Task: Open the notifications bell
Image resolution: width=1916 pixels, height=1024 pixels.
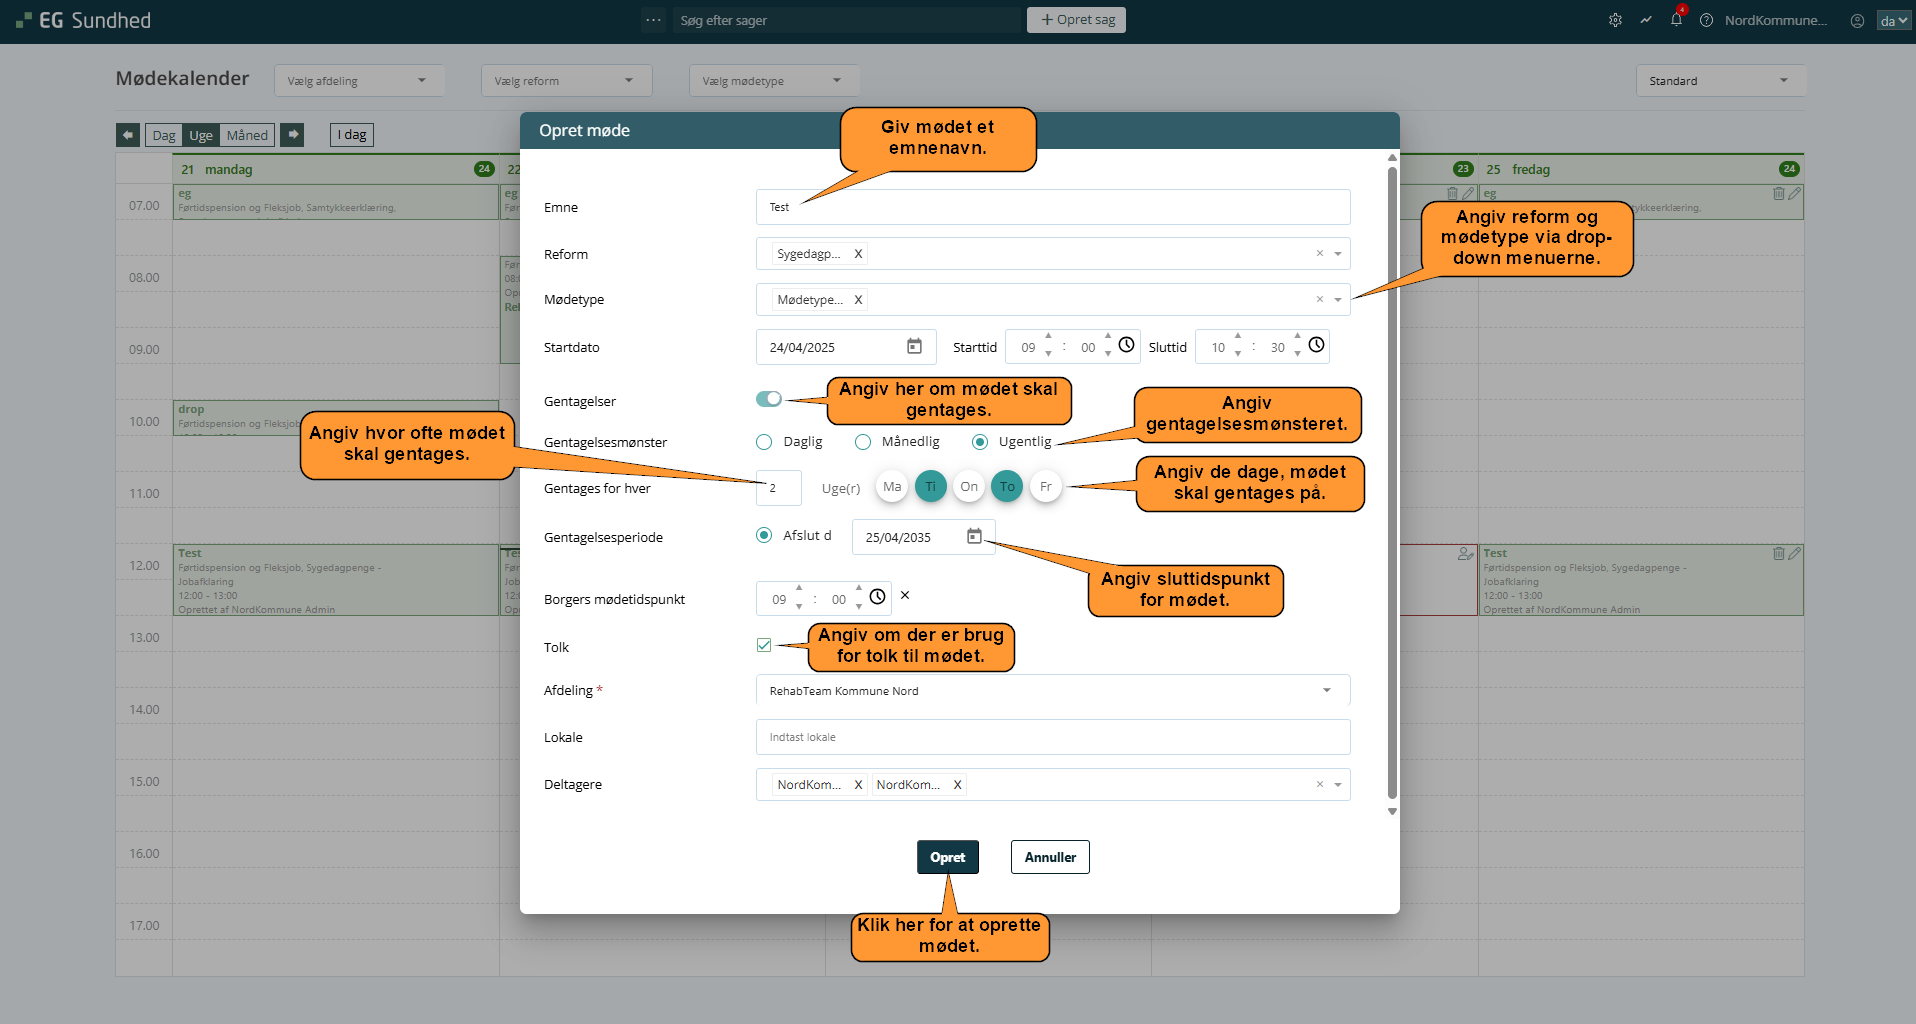Action: click(x=1676, y=20)
